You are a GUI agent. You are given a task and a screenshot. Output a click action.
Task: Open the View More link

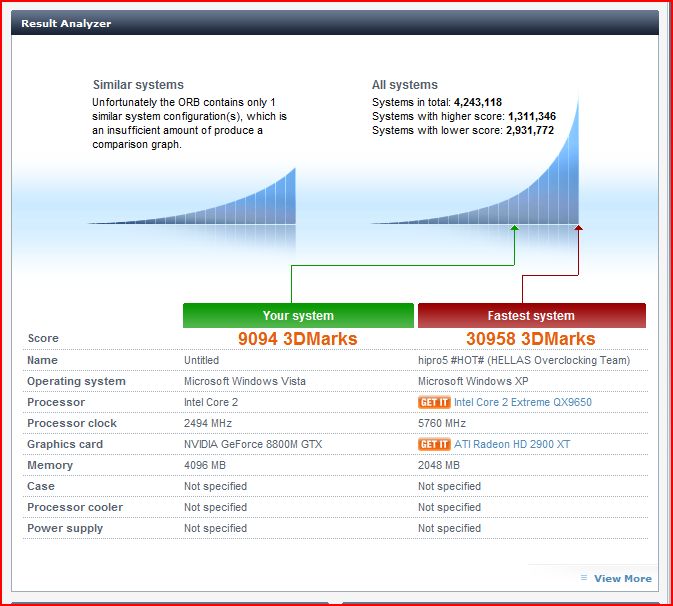(x=622, y=579)
